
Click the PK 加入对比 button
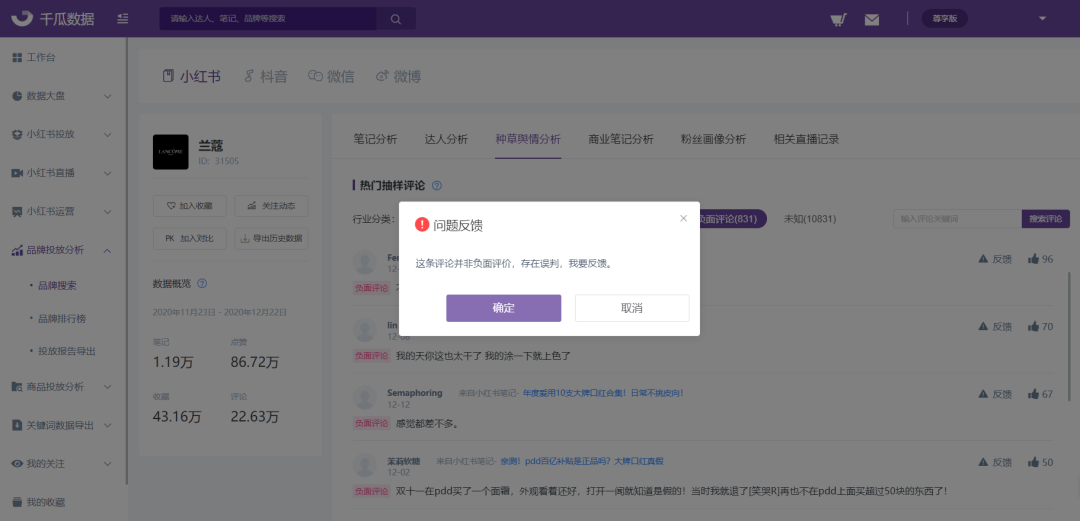190,238
